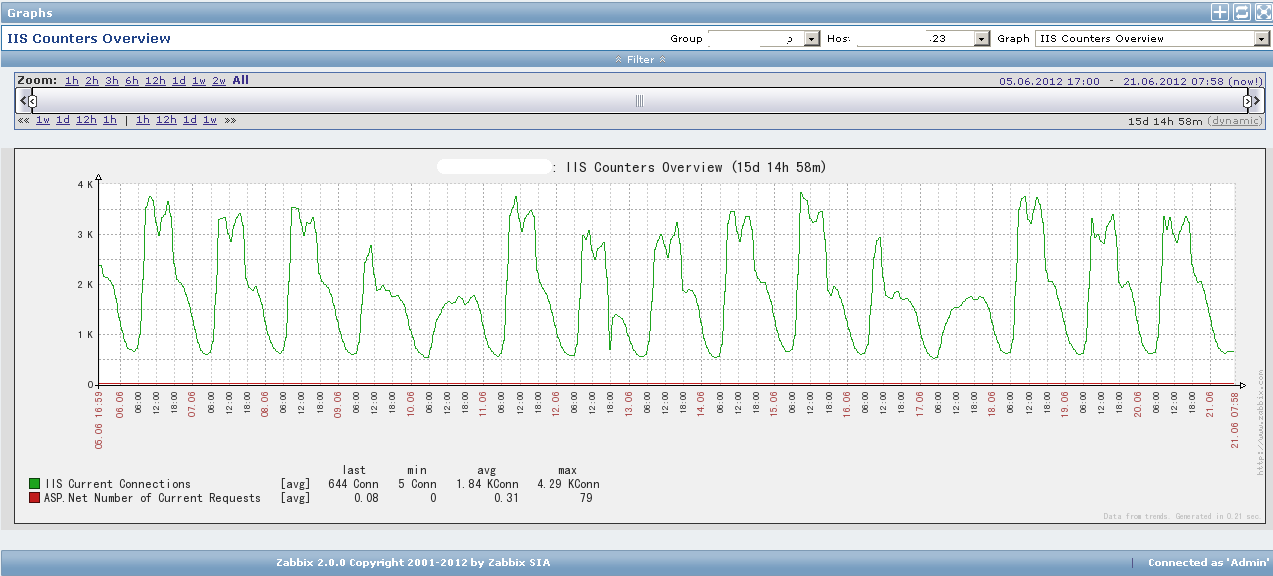Set zoom to 2h
The image size is (1273, 576).
point(92,81)
